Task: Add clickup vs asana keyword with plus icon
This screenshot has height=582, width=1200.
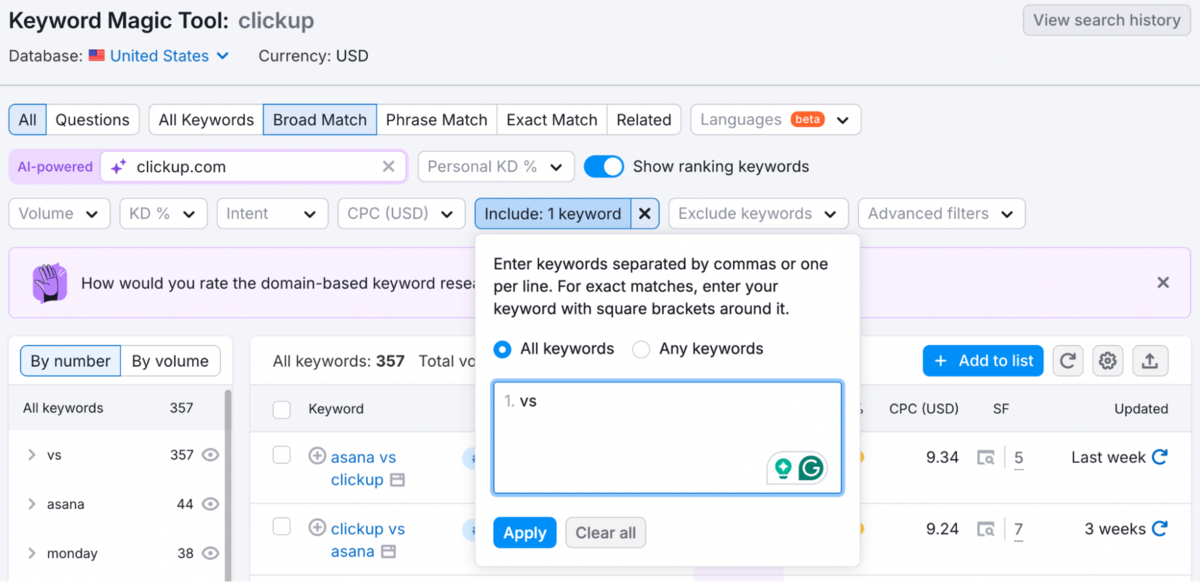Action: [317, 527]
